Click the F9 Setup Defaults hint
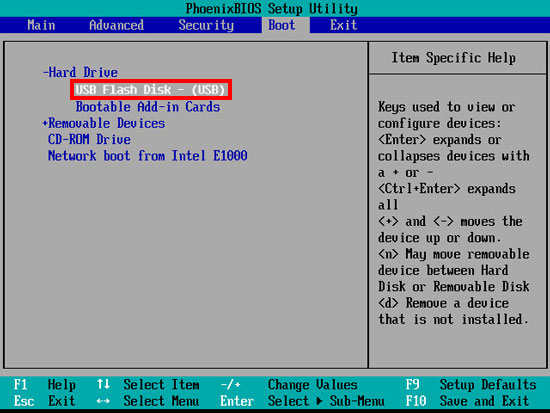 tap(471, 385)
